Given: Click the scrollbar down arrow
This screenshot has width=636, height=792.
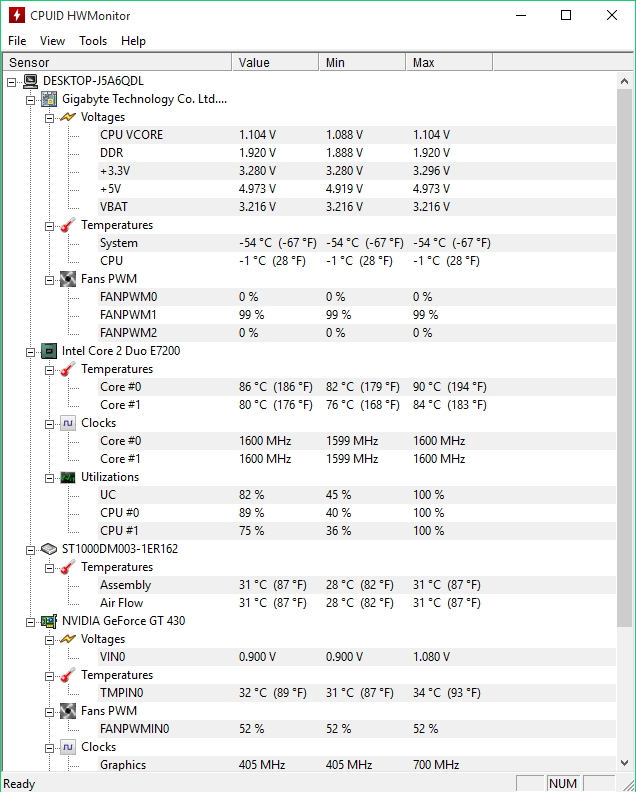Looking at the screenshot, I should coord(624,763).
